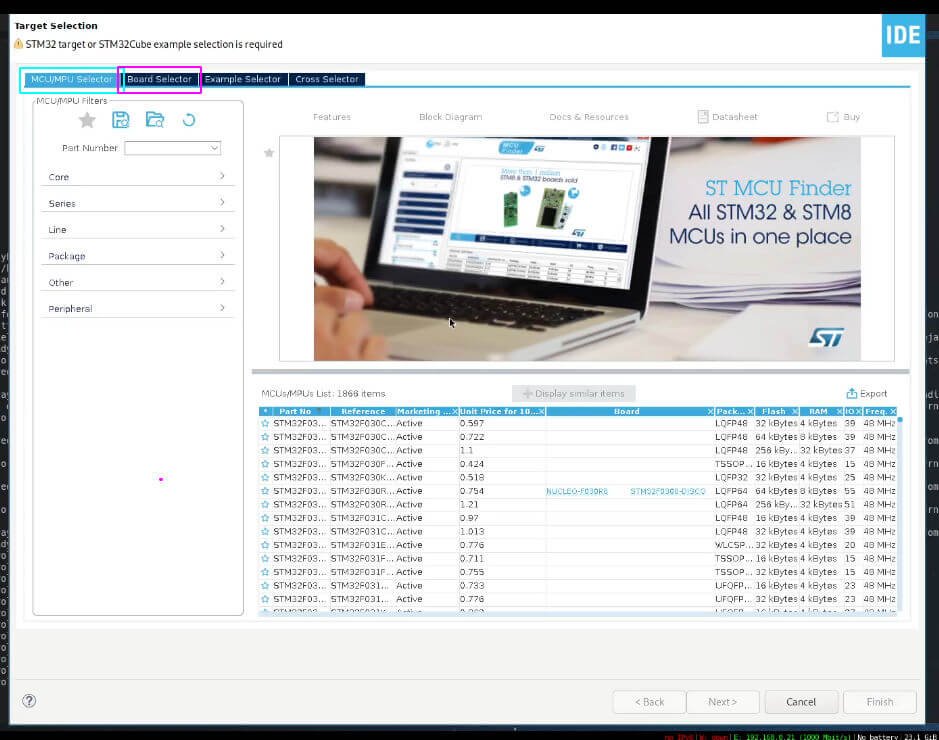Screen dimensions: 939x740
Task: Open the NUCLEO-F030R8 board link
Action: pos(577,491)
